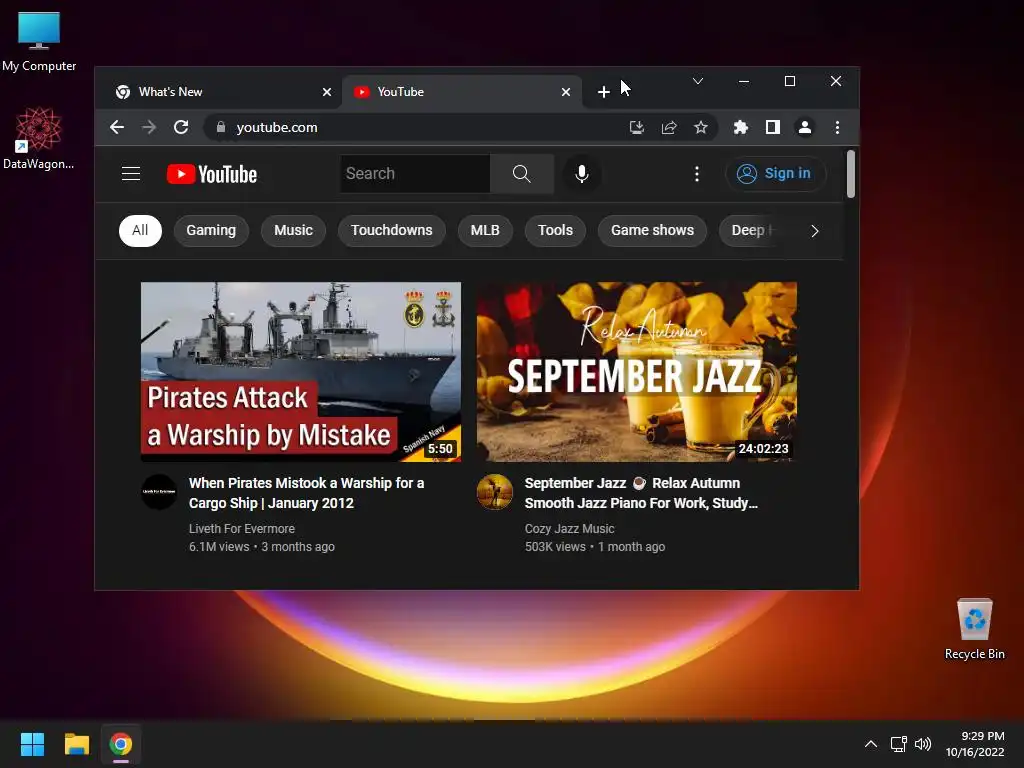Share this page using the share icon

coord(669,127)
